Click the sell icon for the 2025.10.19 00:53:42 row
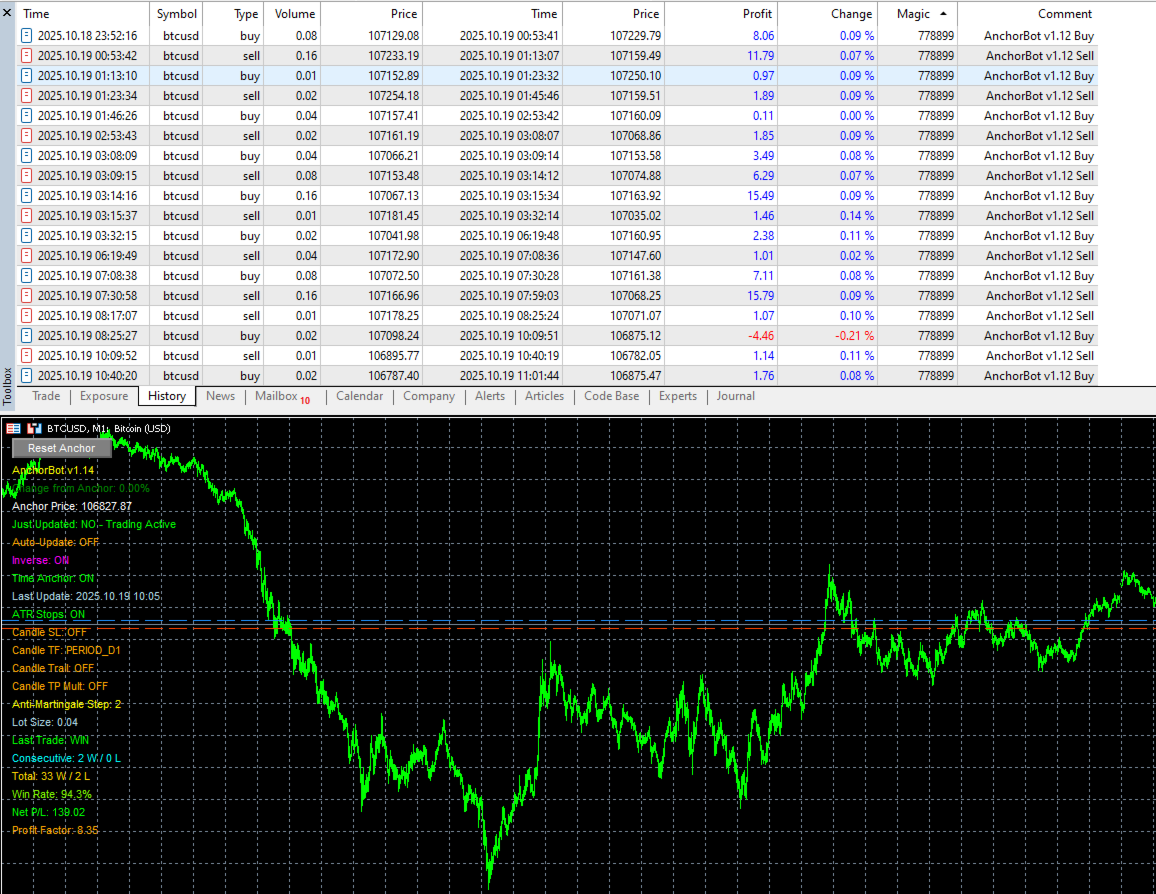Image resolution: width=1156 pixels, height=894 pixels. [x=27, y=55]
